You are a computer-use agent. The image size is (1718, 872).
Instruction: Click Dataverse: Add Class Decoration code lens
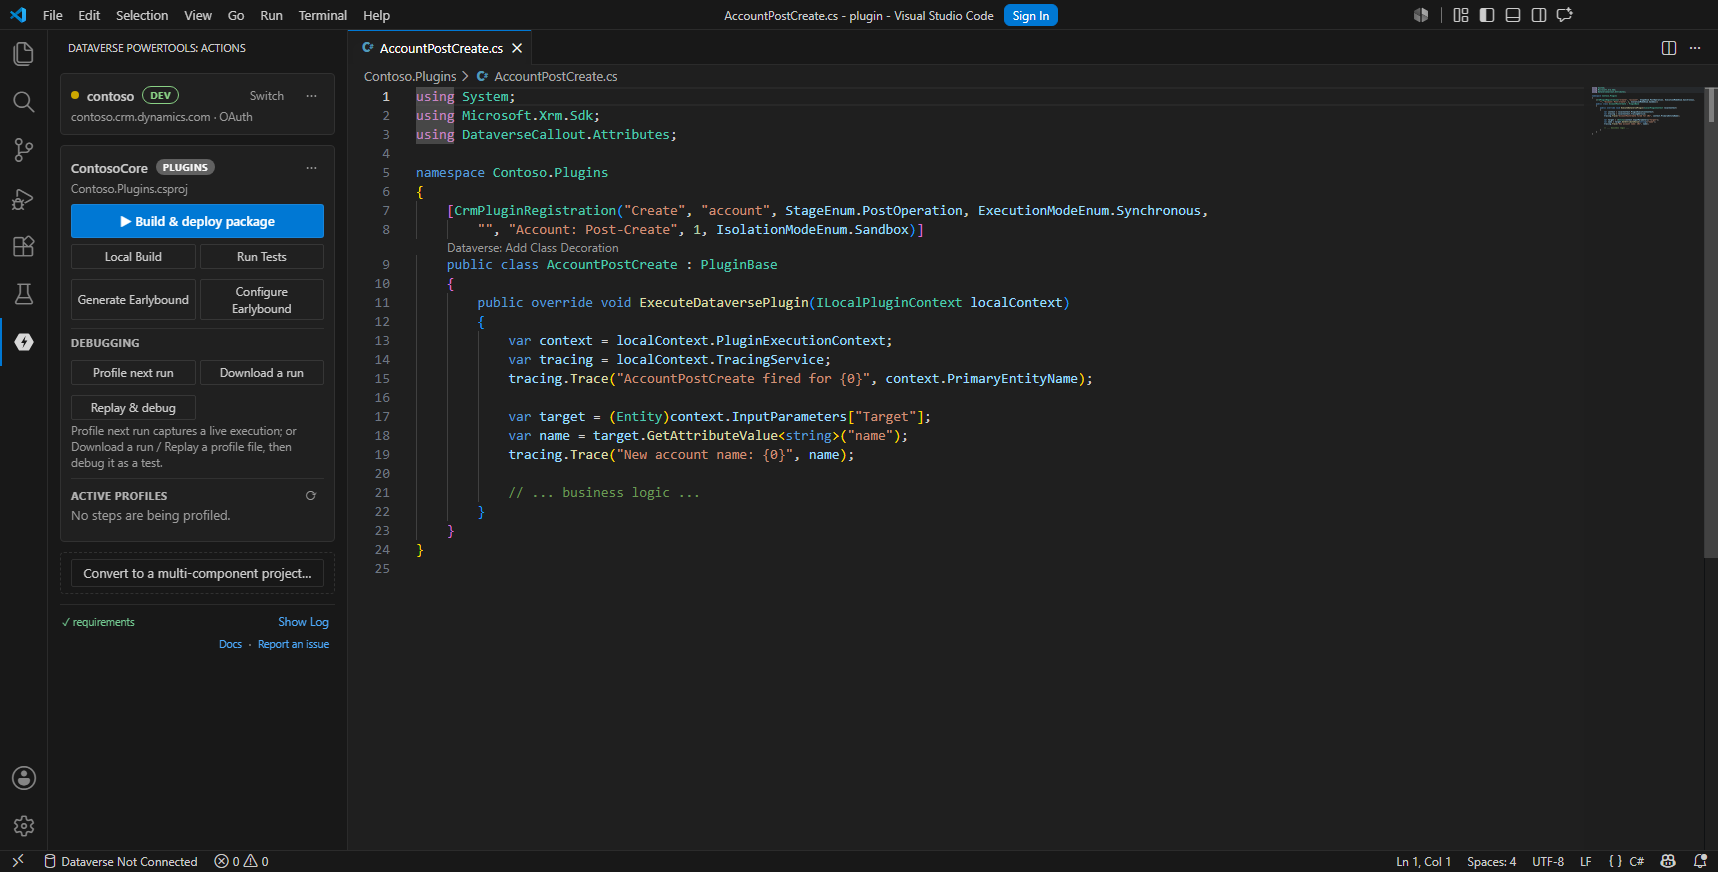[533, 248]
